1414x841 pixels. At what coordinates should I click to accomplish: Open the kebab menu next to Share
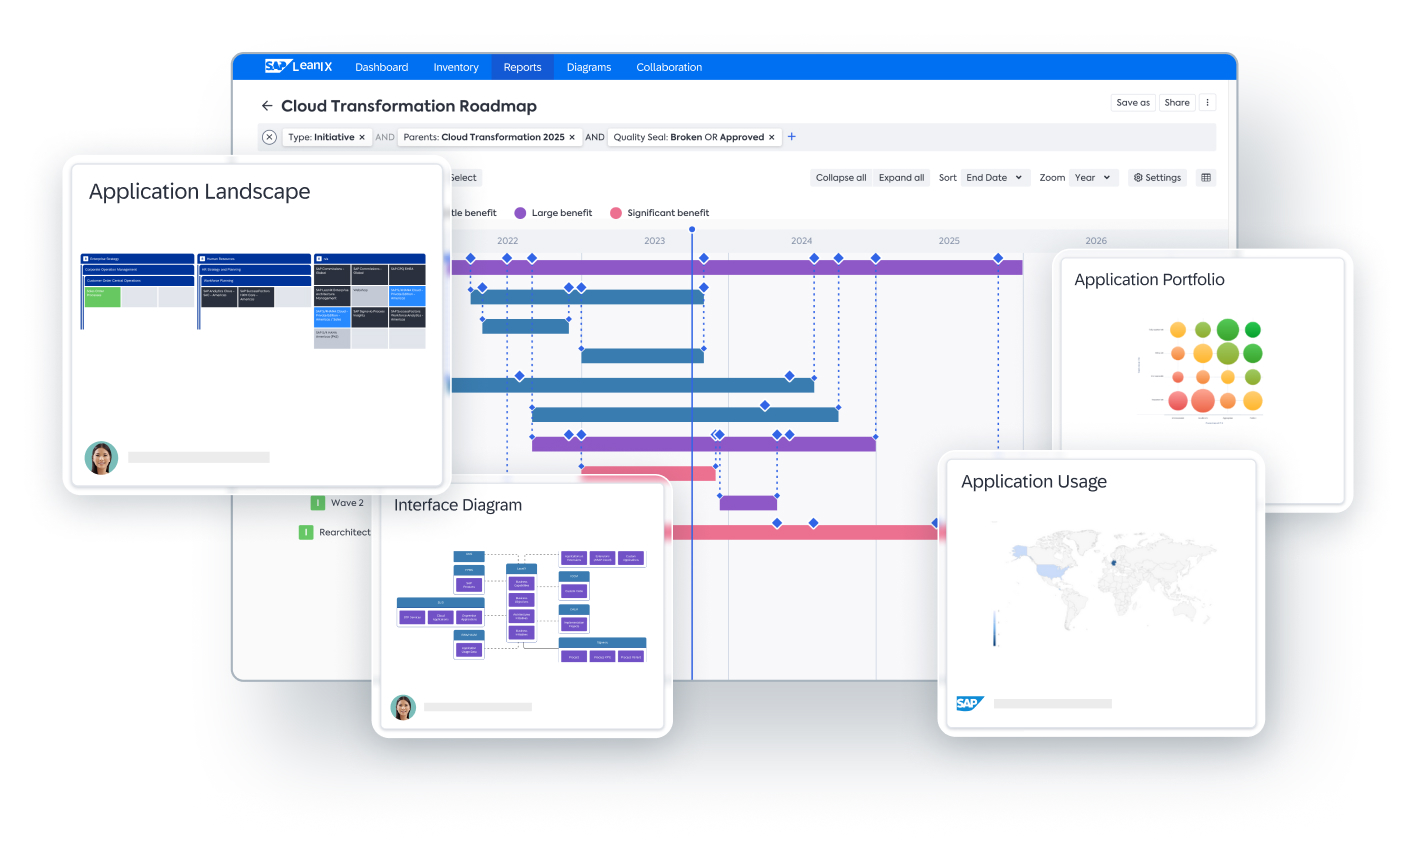point(1207,102)
